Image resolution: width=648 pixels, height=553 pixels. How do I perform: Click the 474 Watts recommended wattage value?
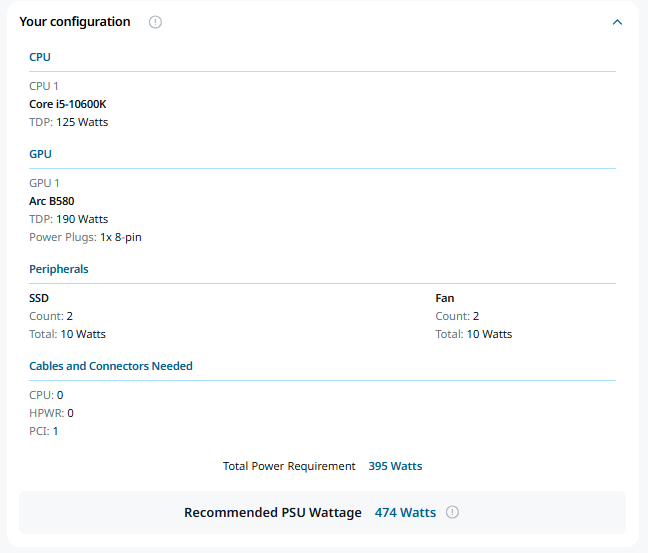click(x=405, y=512)
